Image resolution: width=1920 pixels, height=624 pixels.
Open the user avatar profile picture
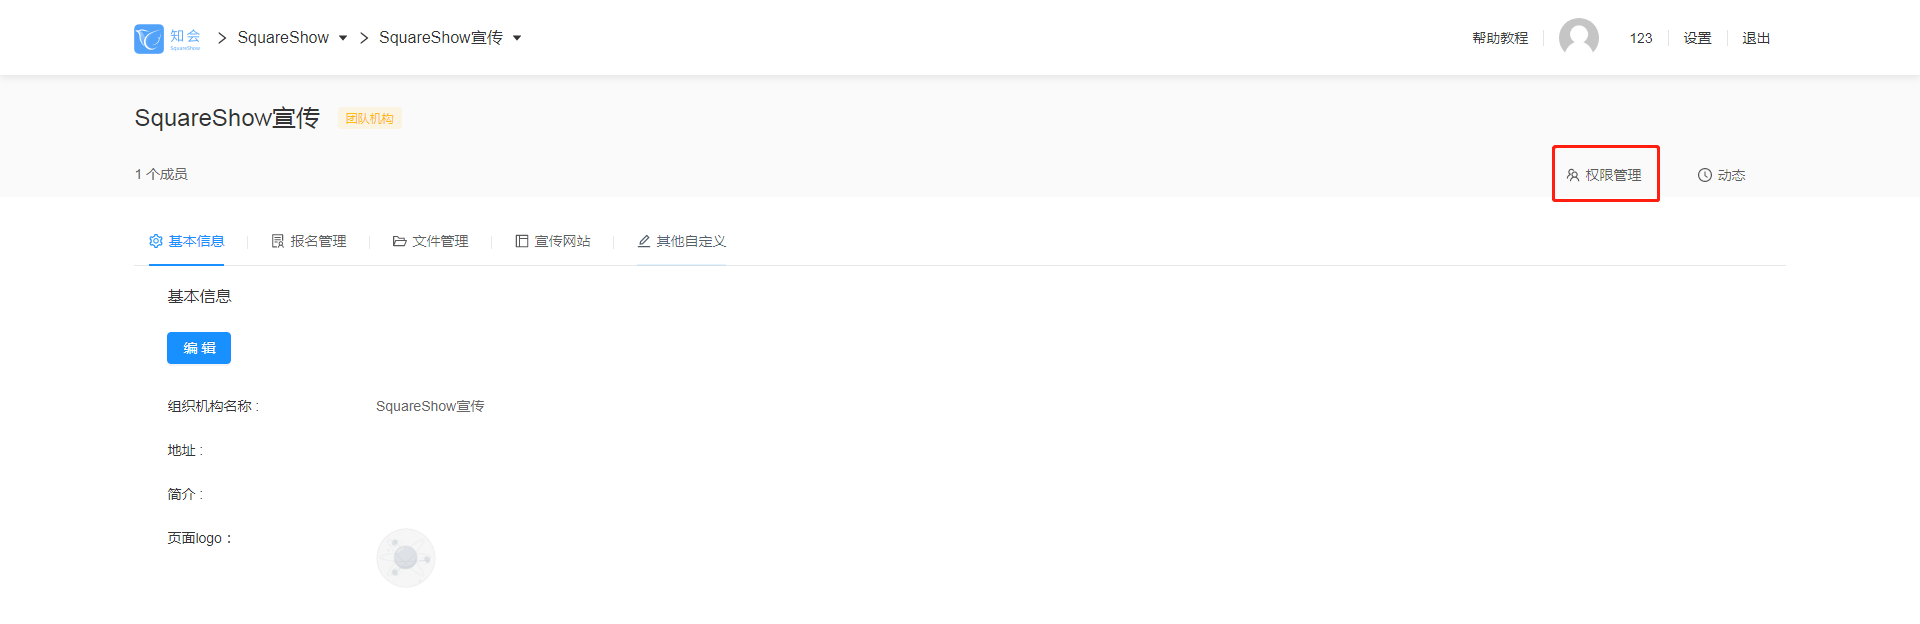click(x=1579, y=38)
